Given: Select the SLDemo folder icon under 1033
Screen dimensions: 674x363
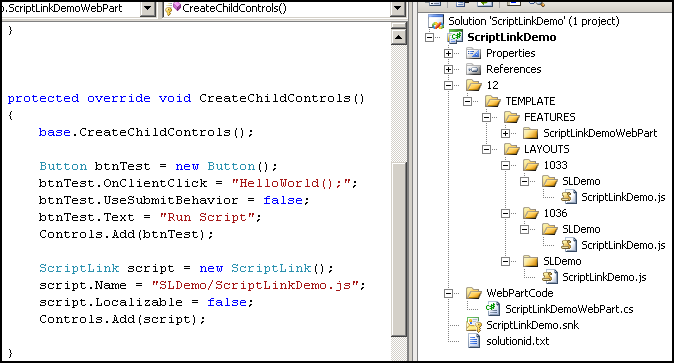Looking at the screenshot, I should pos(550,181).
